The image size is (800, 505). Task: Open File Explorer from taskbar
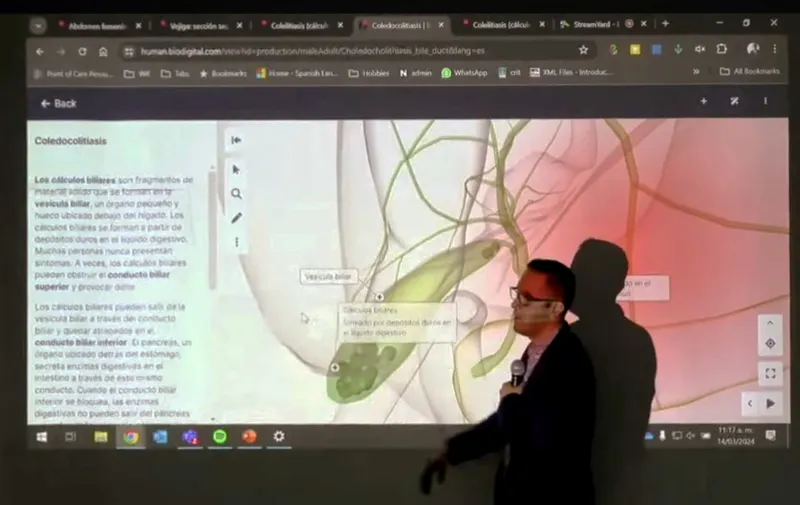(101, 437)
